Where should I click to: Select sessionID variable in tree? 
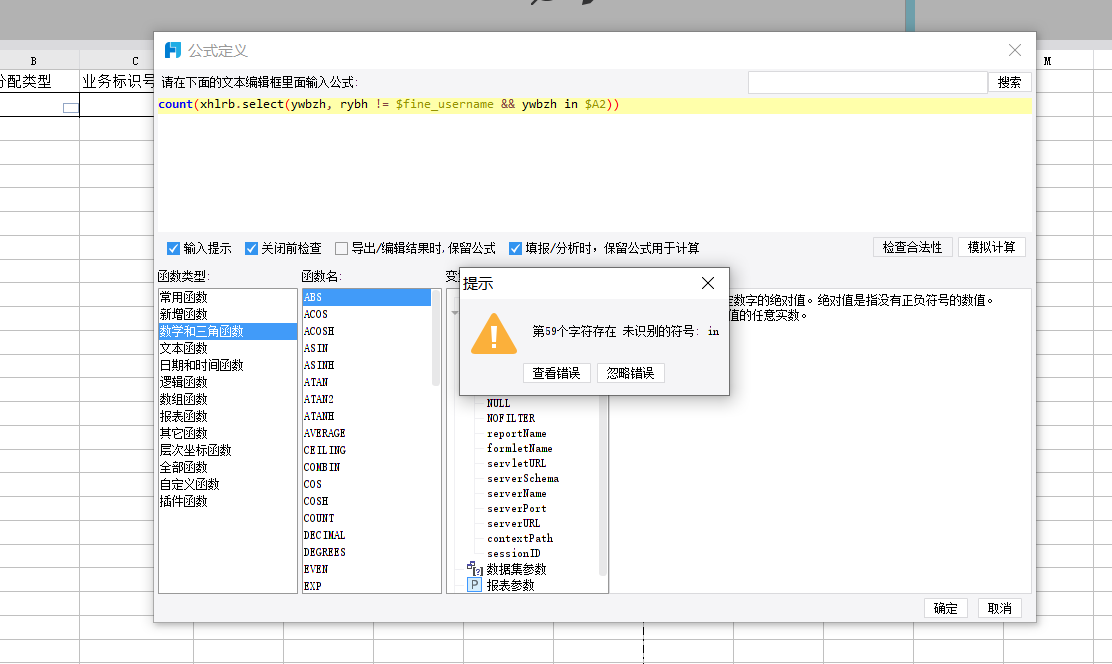click(x=513, y=553)
